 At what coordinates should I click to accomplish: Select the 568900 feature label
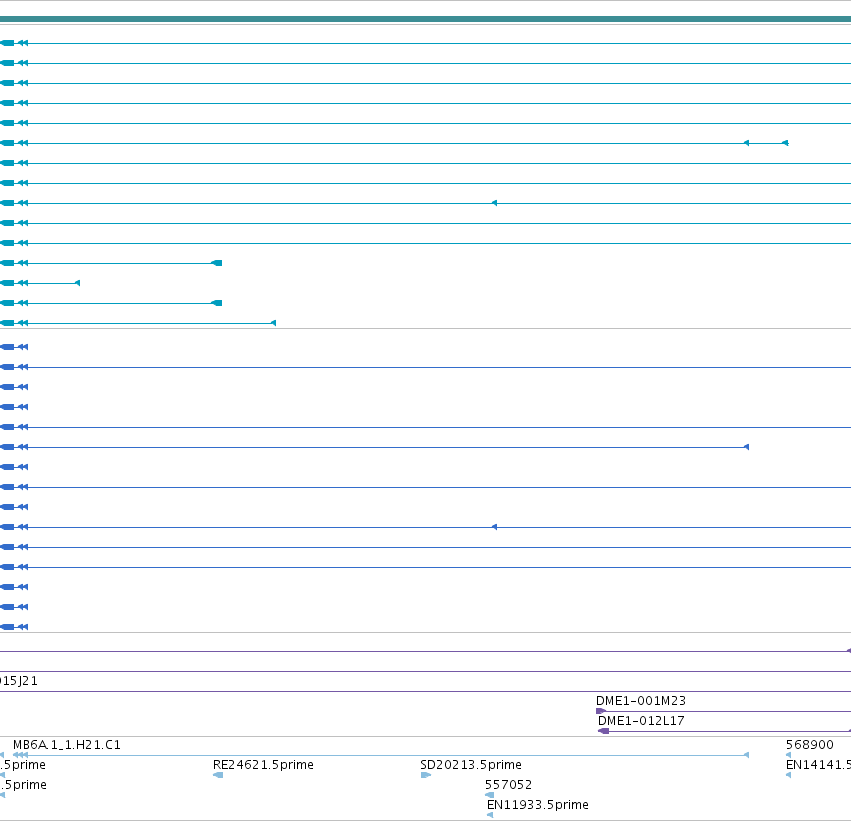809,744
